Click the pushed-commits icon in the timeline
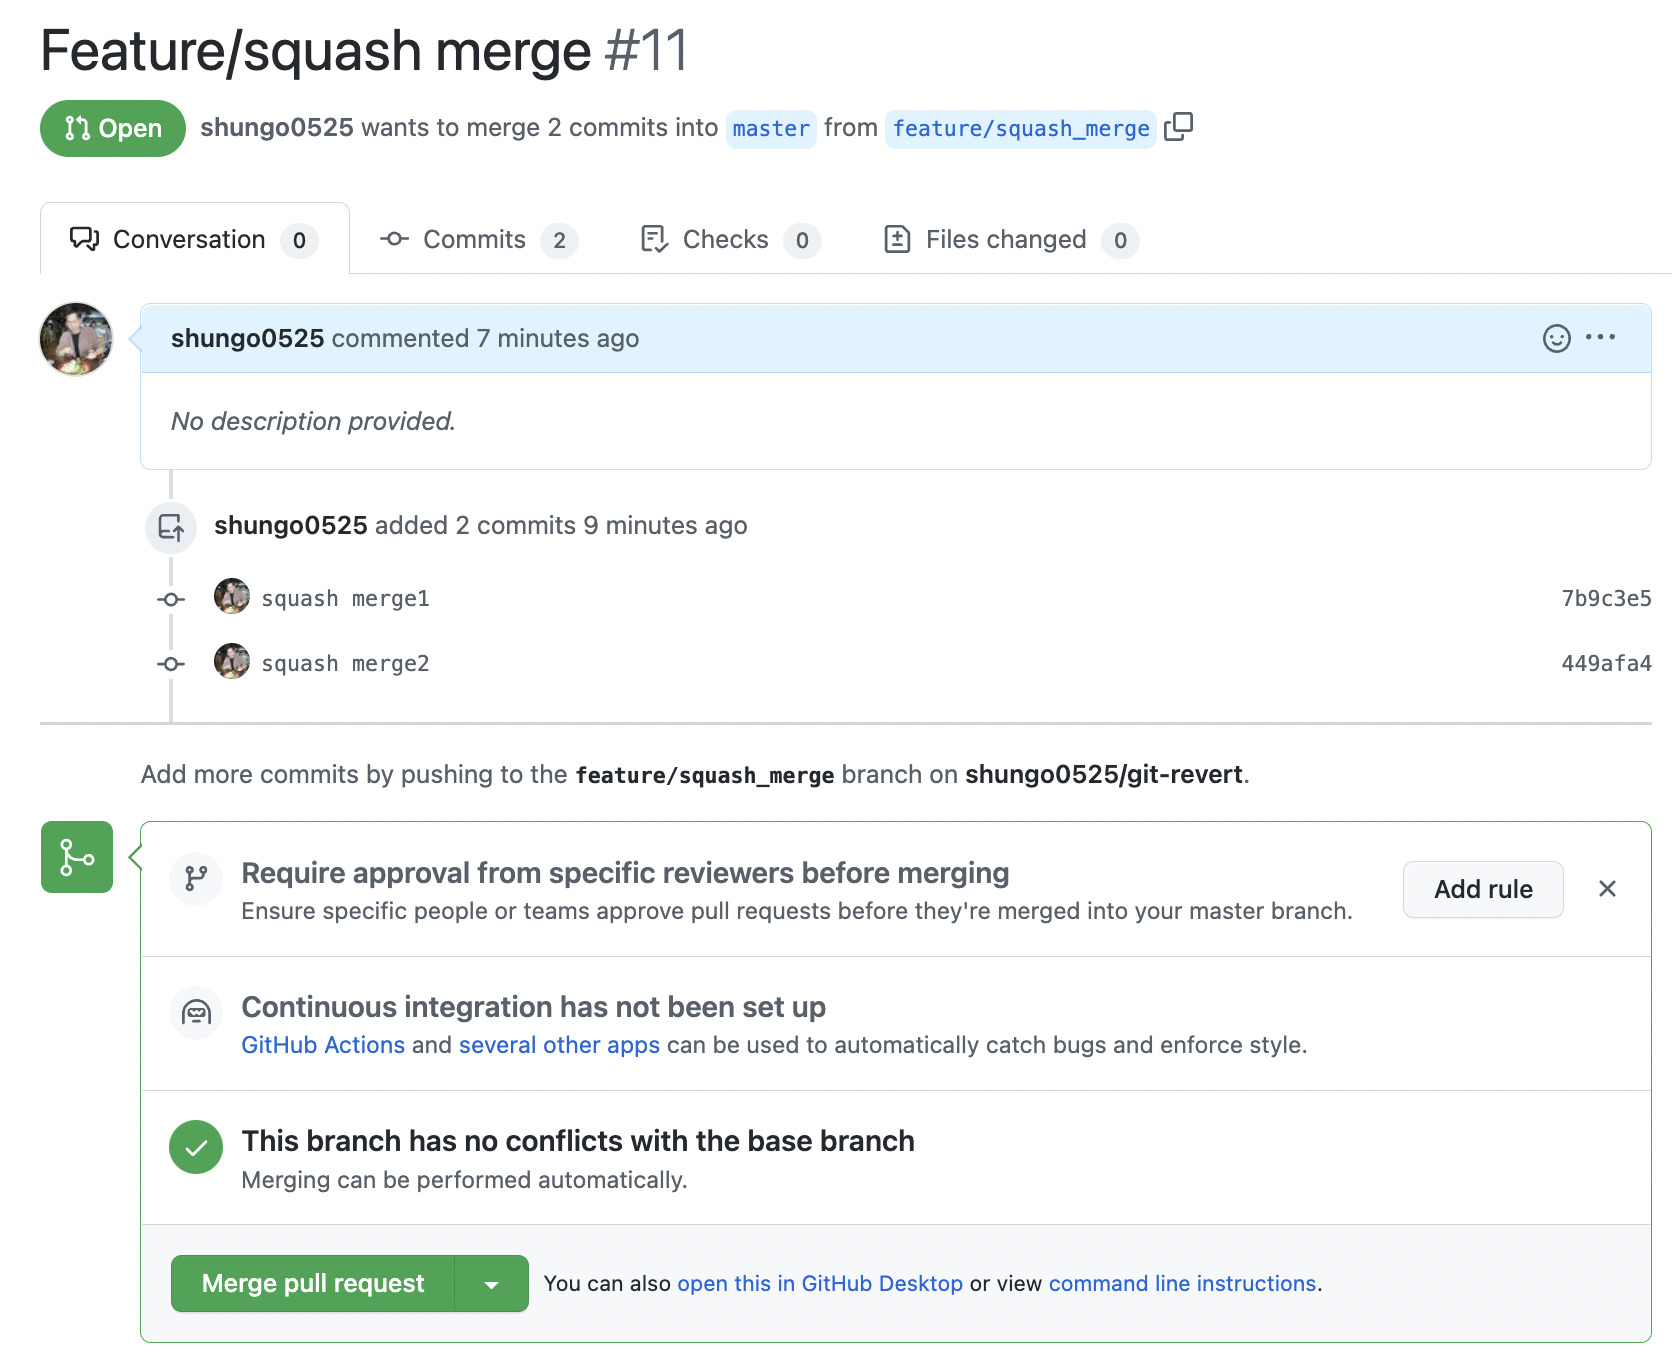This screenshot has height=1356, width=1672. 171,527
